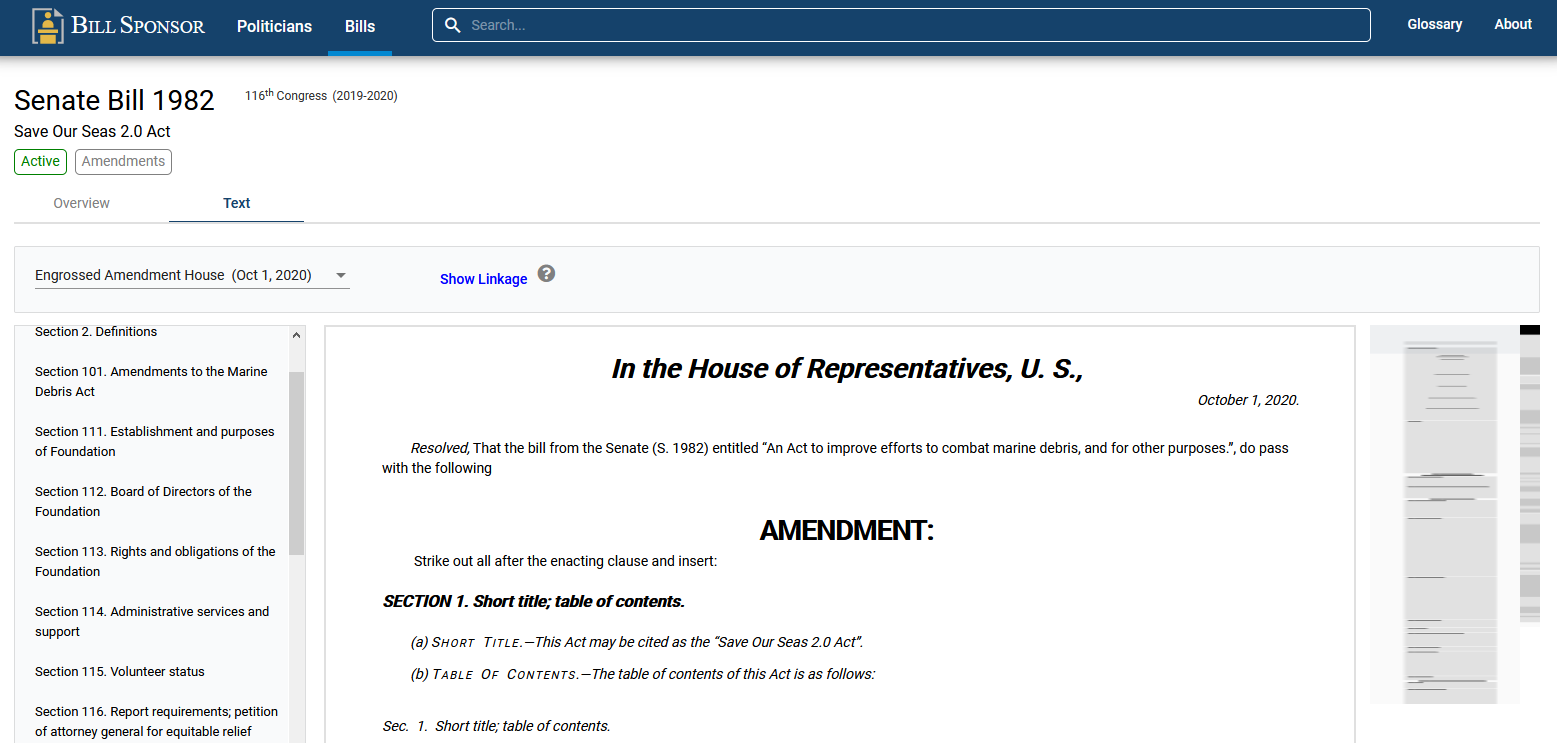This screenshot has width=1557, height=743.
Task: Open the Politicians menu item
Action: [274, 26]
